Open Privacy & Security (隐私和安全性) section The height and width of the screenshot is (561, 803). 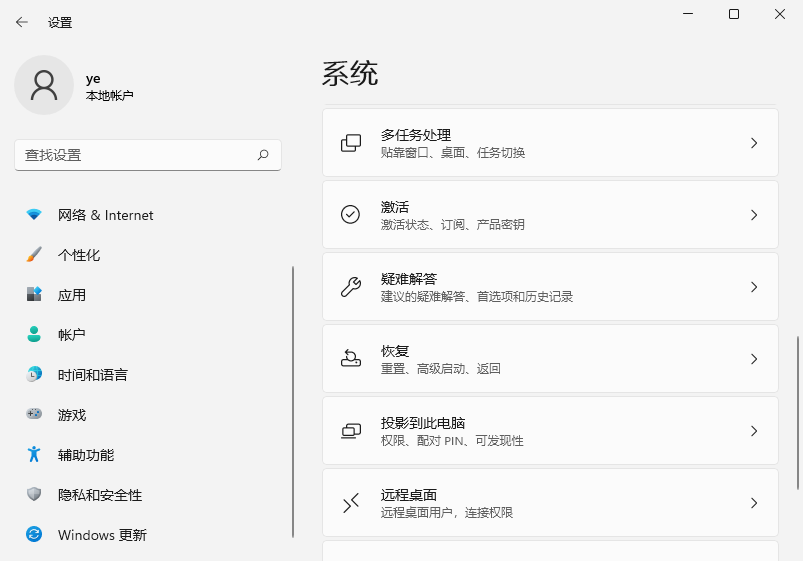tap(99, 495)
